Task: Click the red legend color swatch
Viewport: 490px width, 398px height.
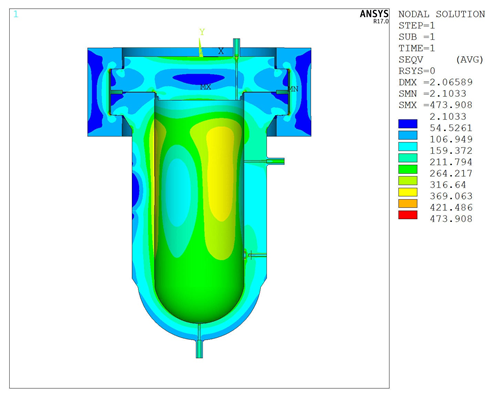Action: point(407,215)
